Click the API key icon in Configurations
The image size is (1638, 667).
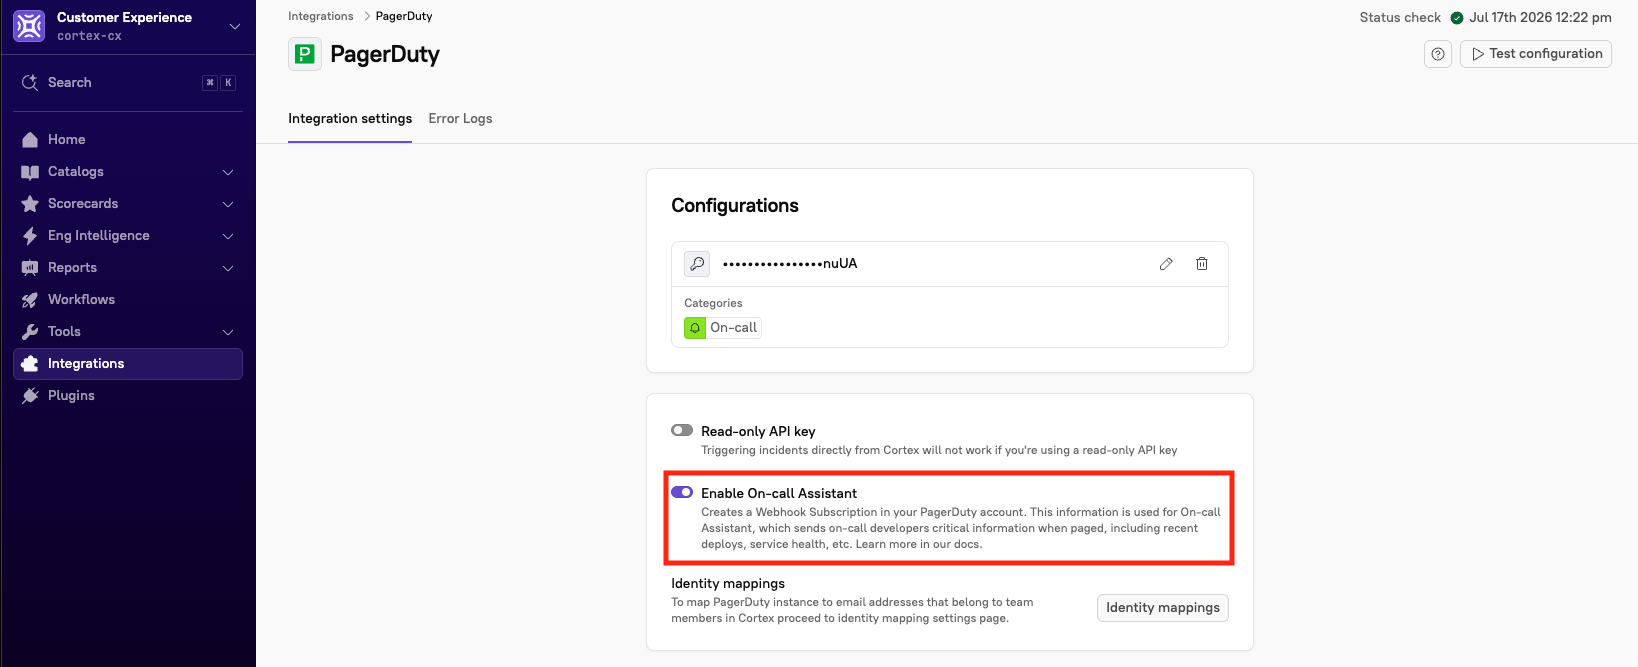(697, 263)
